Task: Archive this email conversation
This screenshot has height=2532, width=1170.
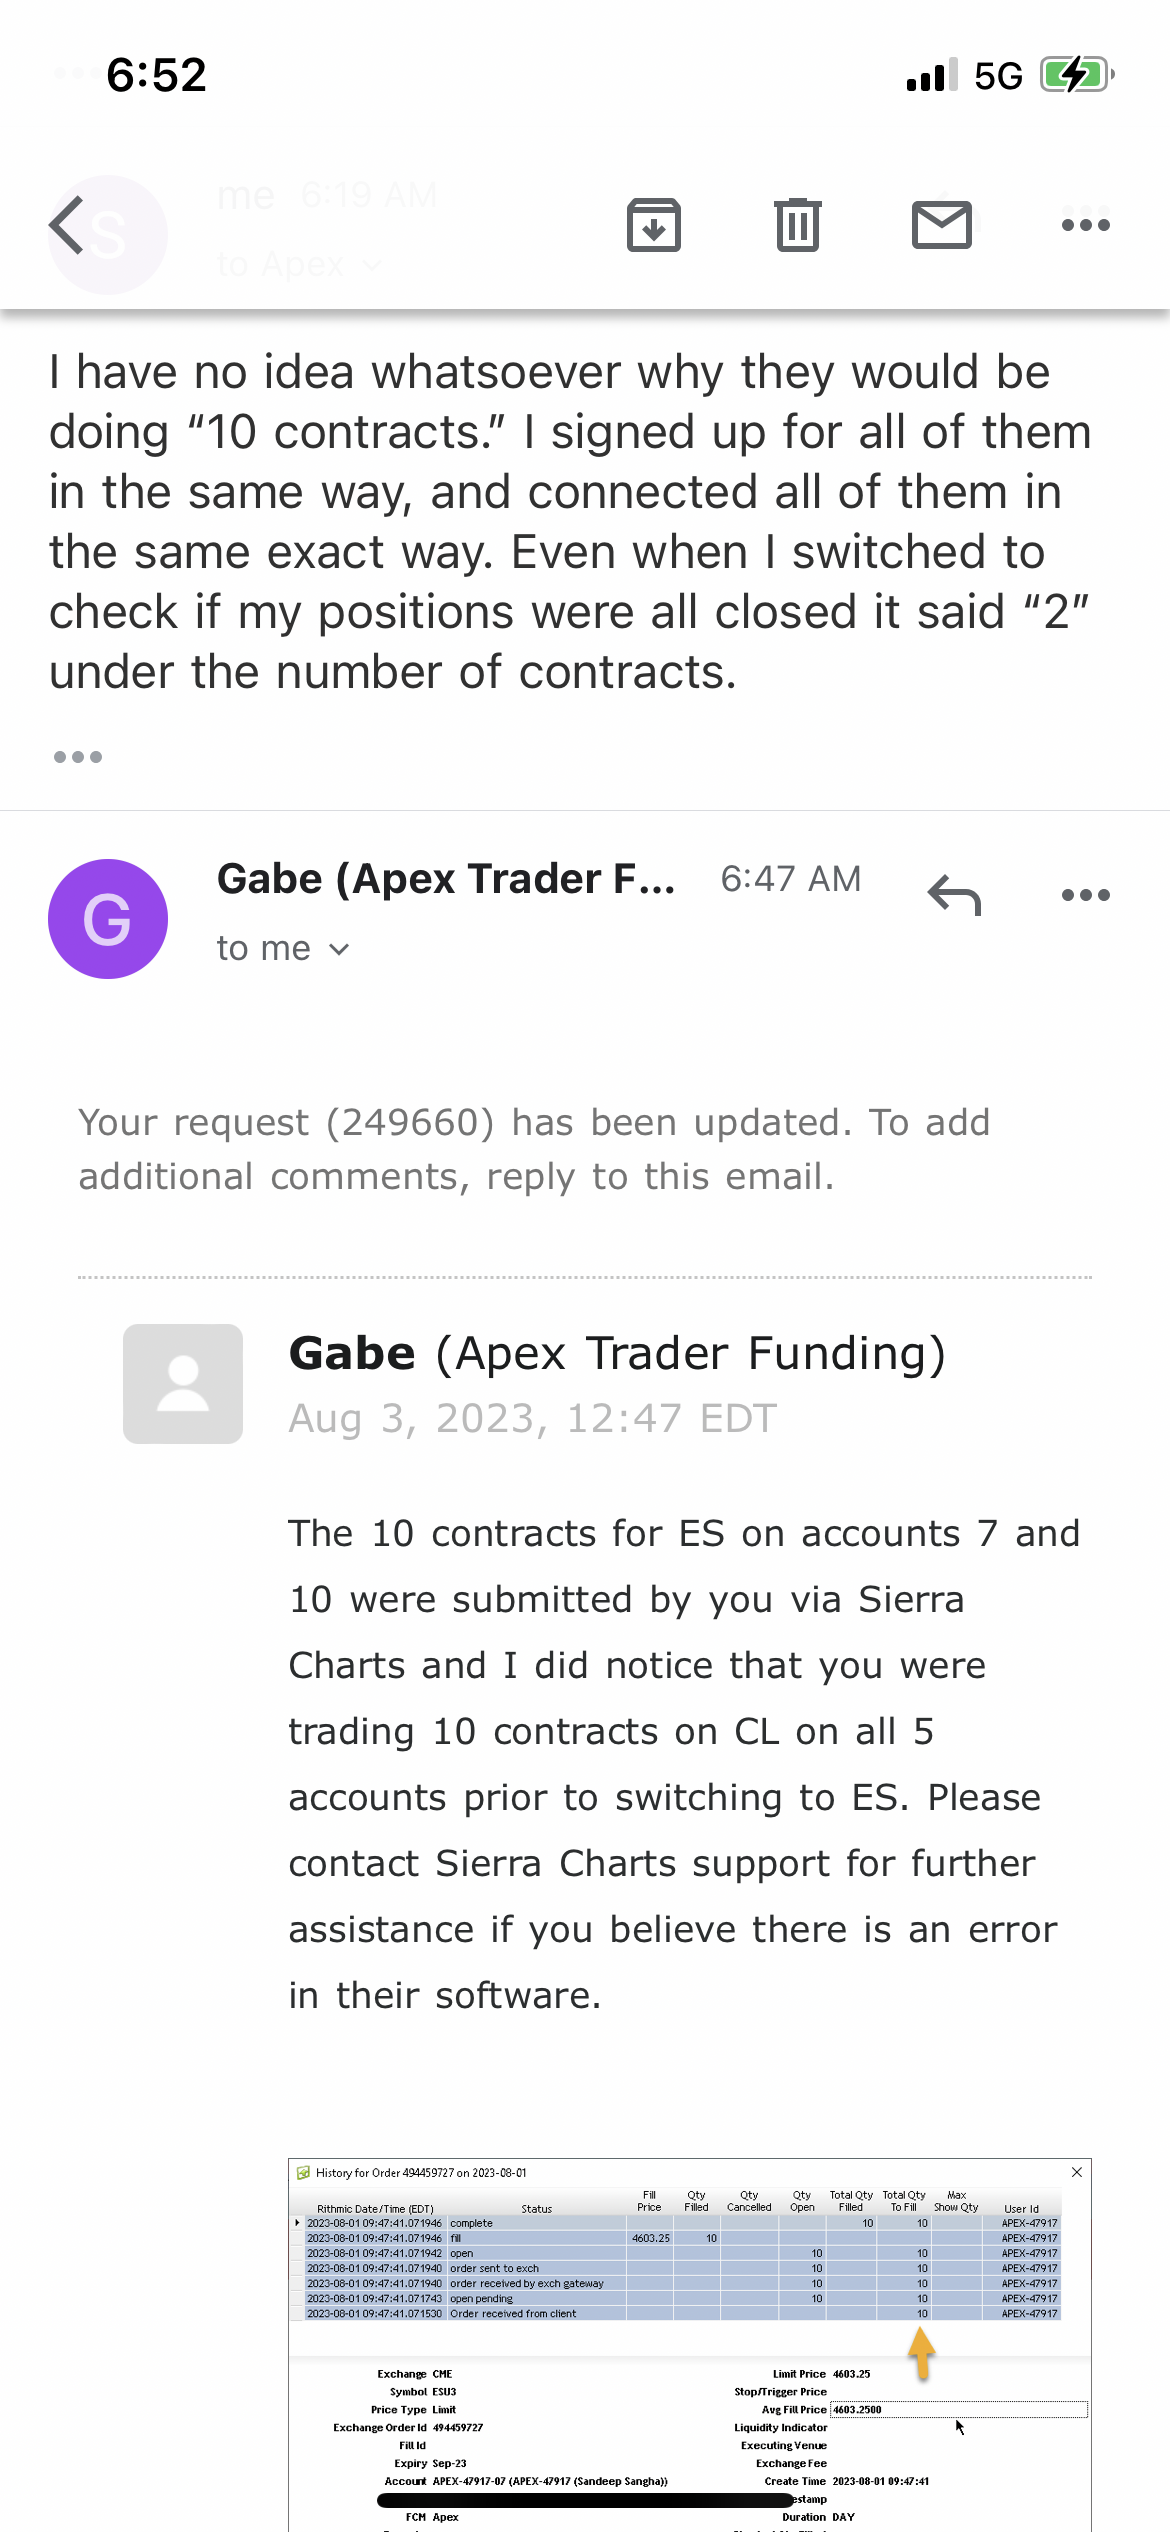Action: [654, 225]
